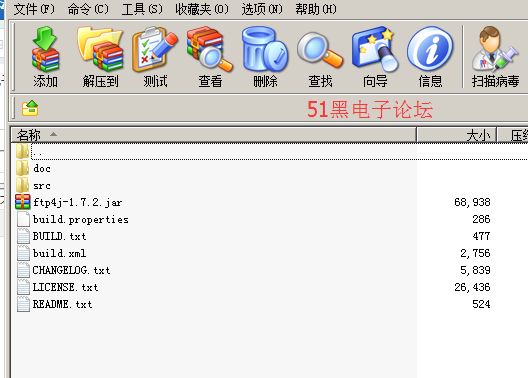Image resolution: width=528 pixels, height=378 pixels.
Task: Click the 删除 (Delete) trash icon
Action: point(265,49)
